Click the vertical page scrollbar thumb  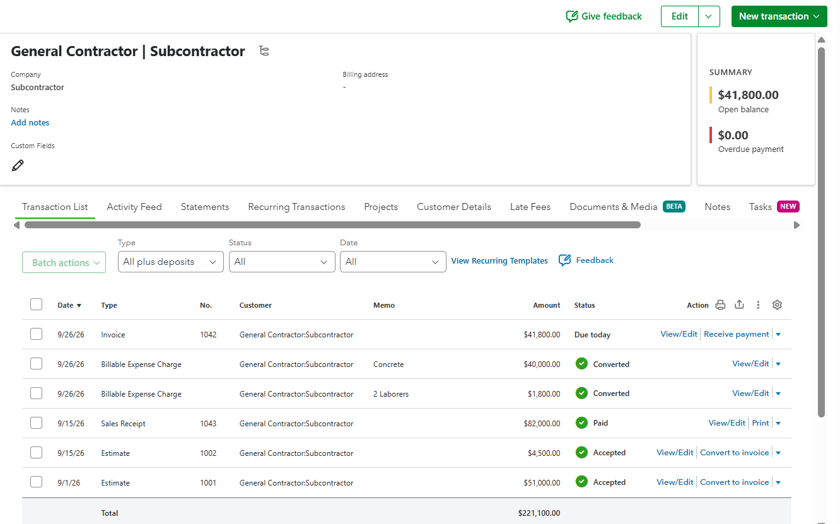pyautogui.click(x=821, y=231)
